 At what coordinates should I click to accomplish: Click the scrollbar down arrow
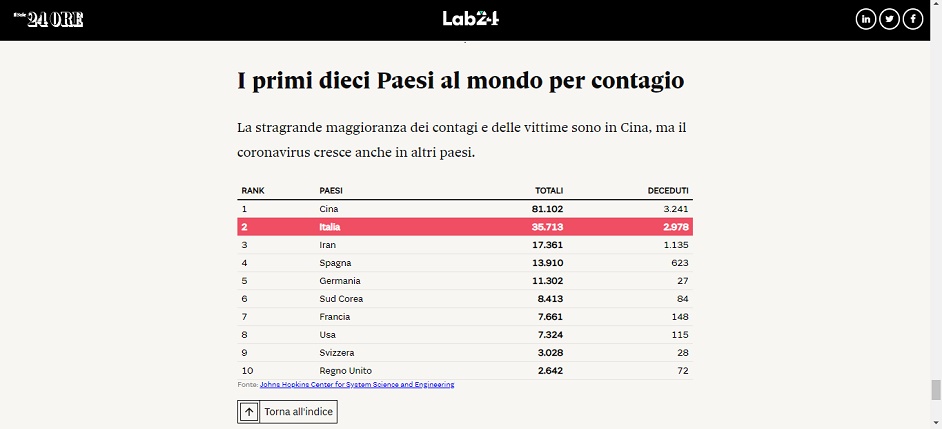point(936,424)
